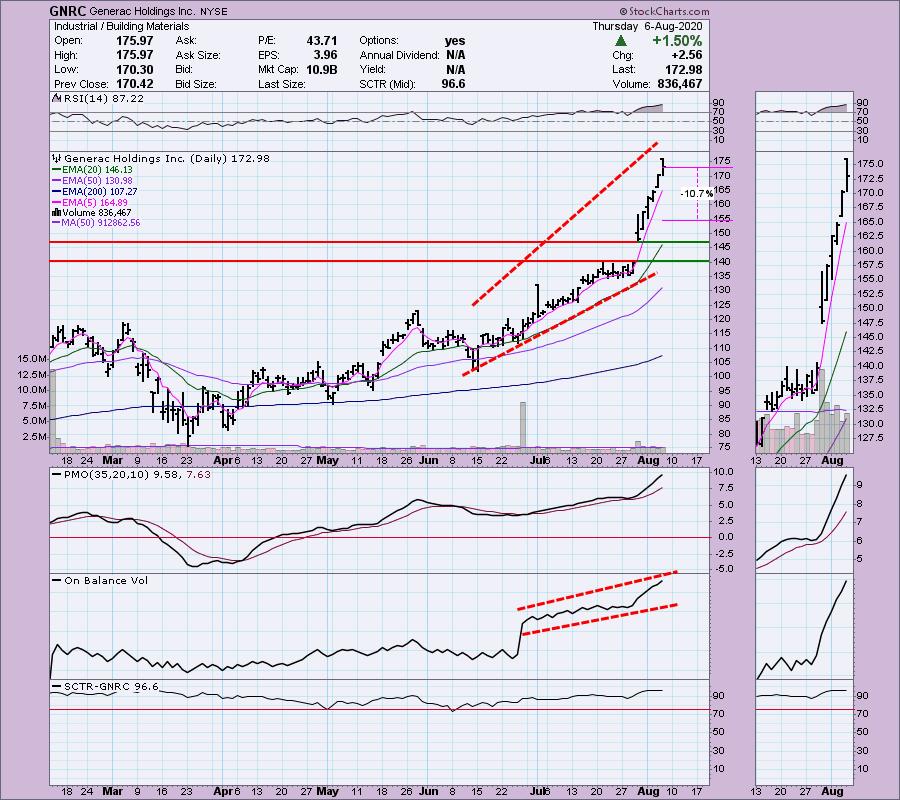
Task: Click the GNRC ticker symbol in the header
Action: (68, 11)
